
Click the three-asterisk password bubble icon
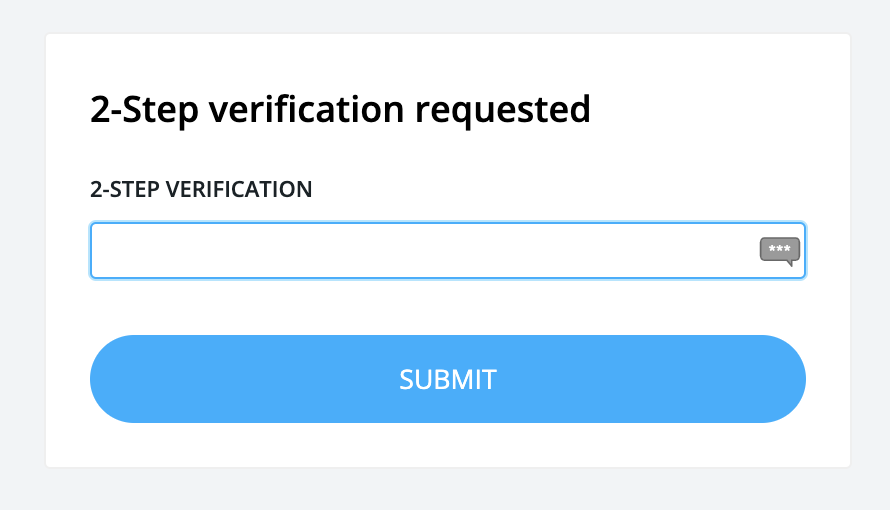pos(780,250)
